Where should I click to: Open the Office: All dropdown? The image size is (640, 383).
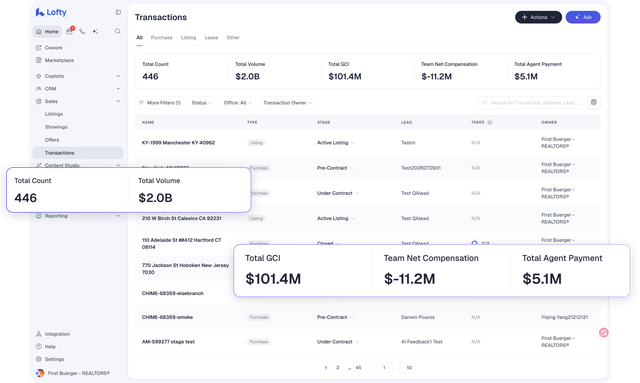(x=238, y=103)
